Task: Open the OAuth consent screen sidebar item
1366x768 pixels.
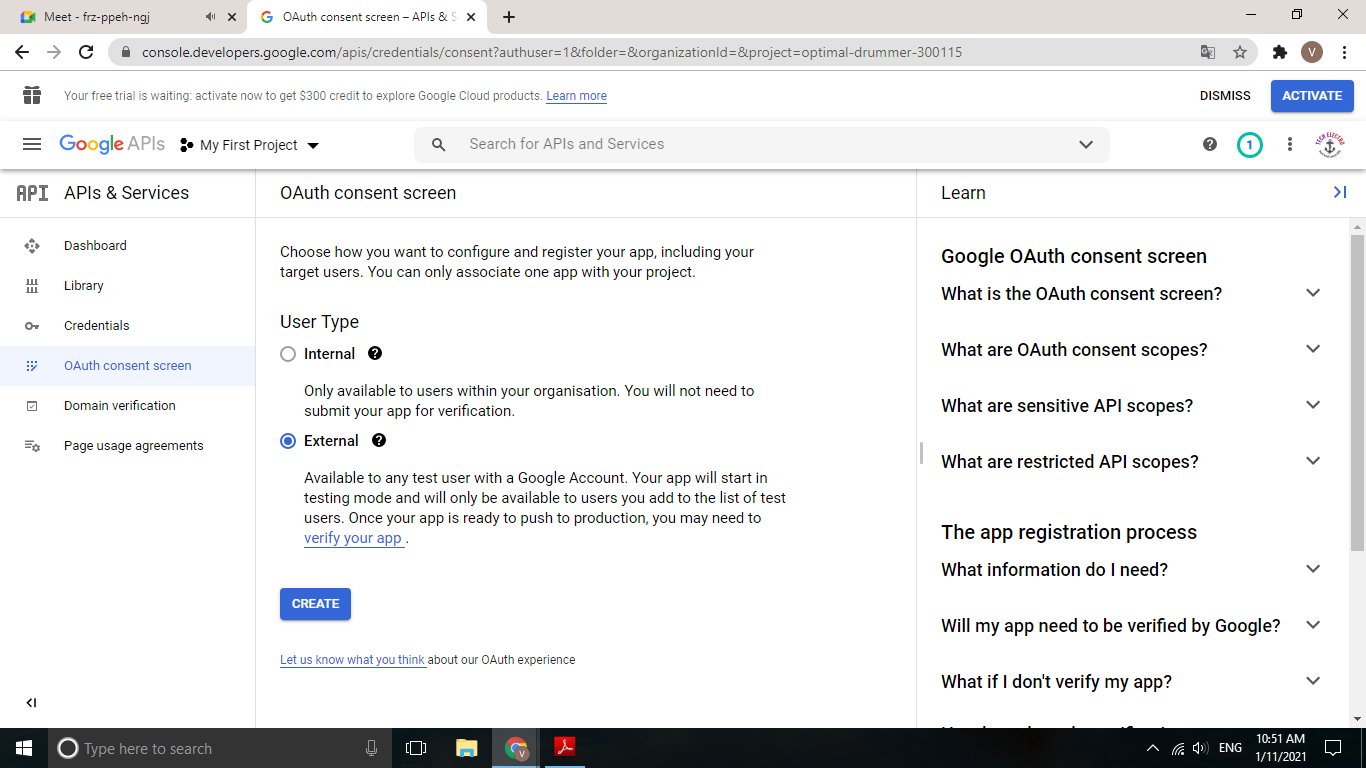Action: [x=127, y=365]
